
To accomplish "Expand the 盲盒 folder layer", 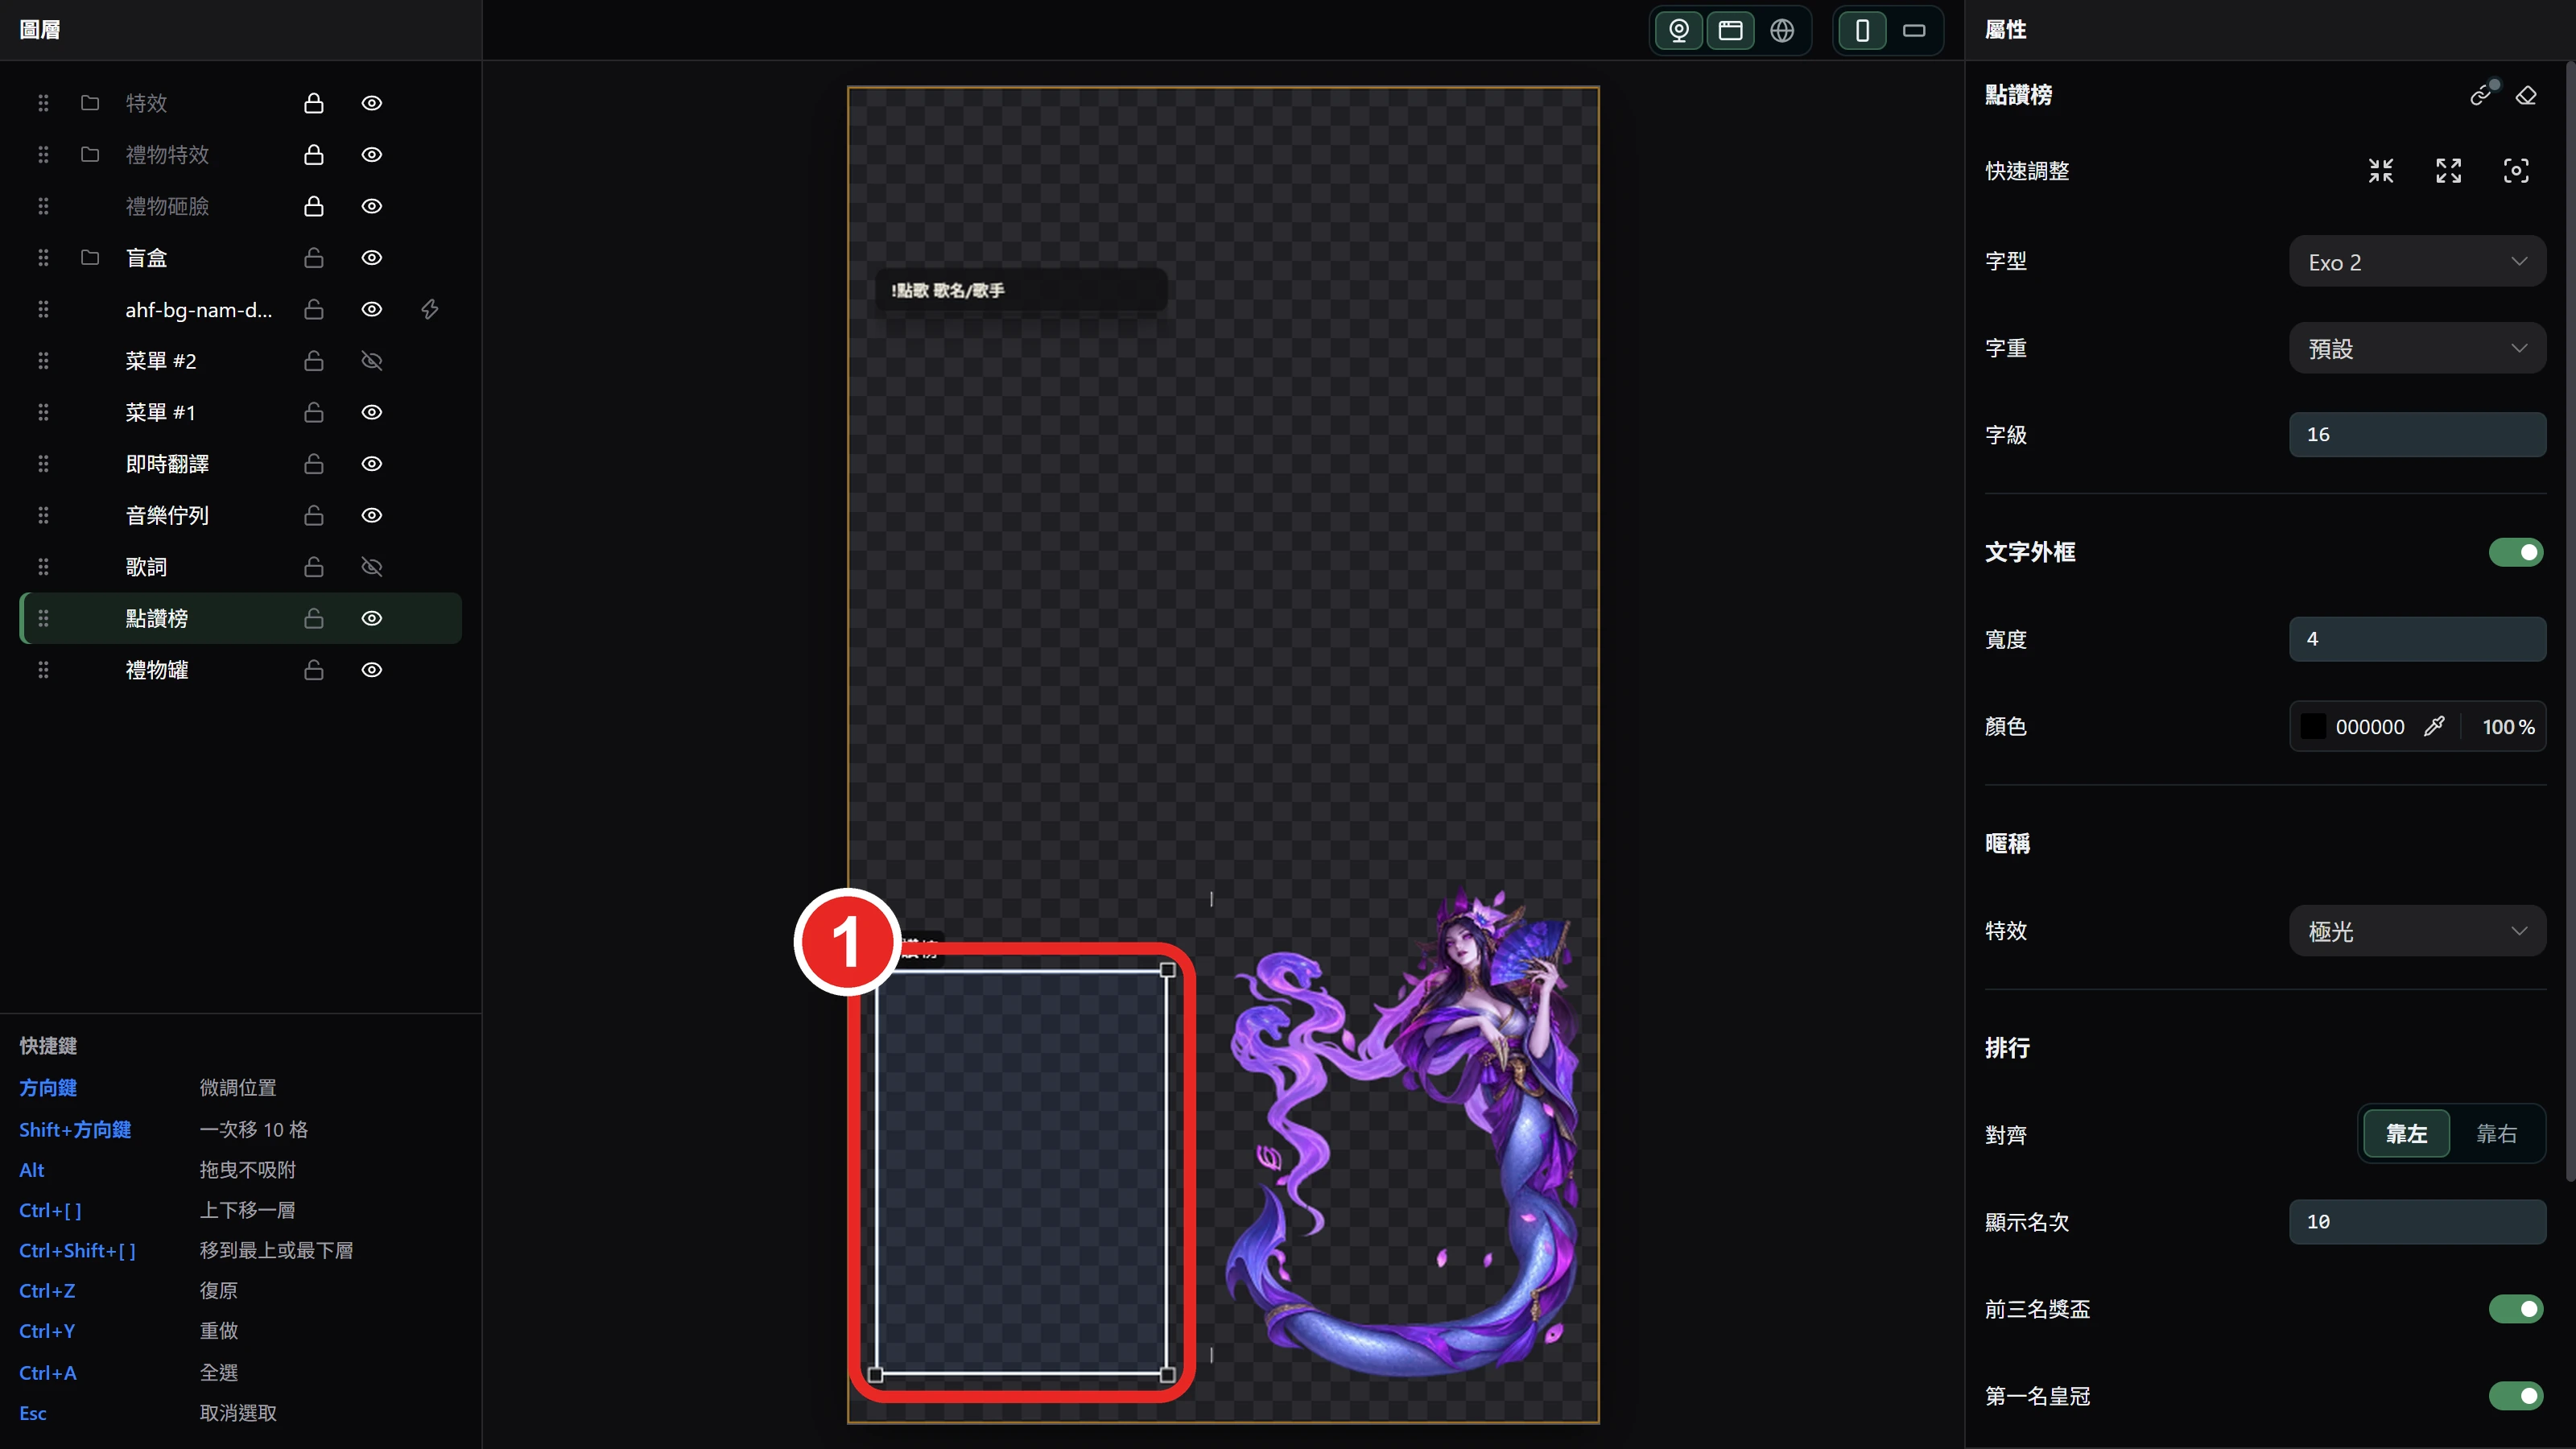I will [x=90, y=258].
